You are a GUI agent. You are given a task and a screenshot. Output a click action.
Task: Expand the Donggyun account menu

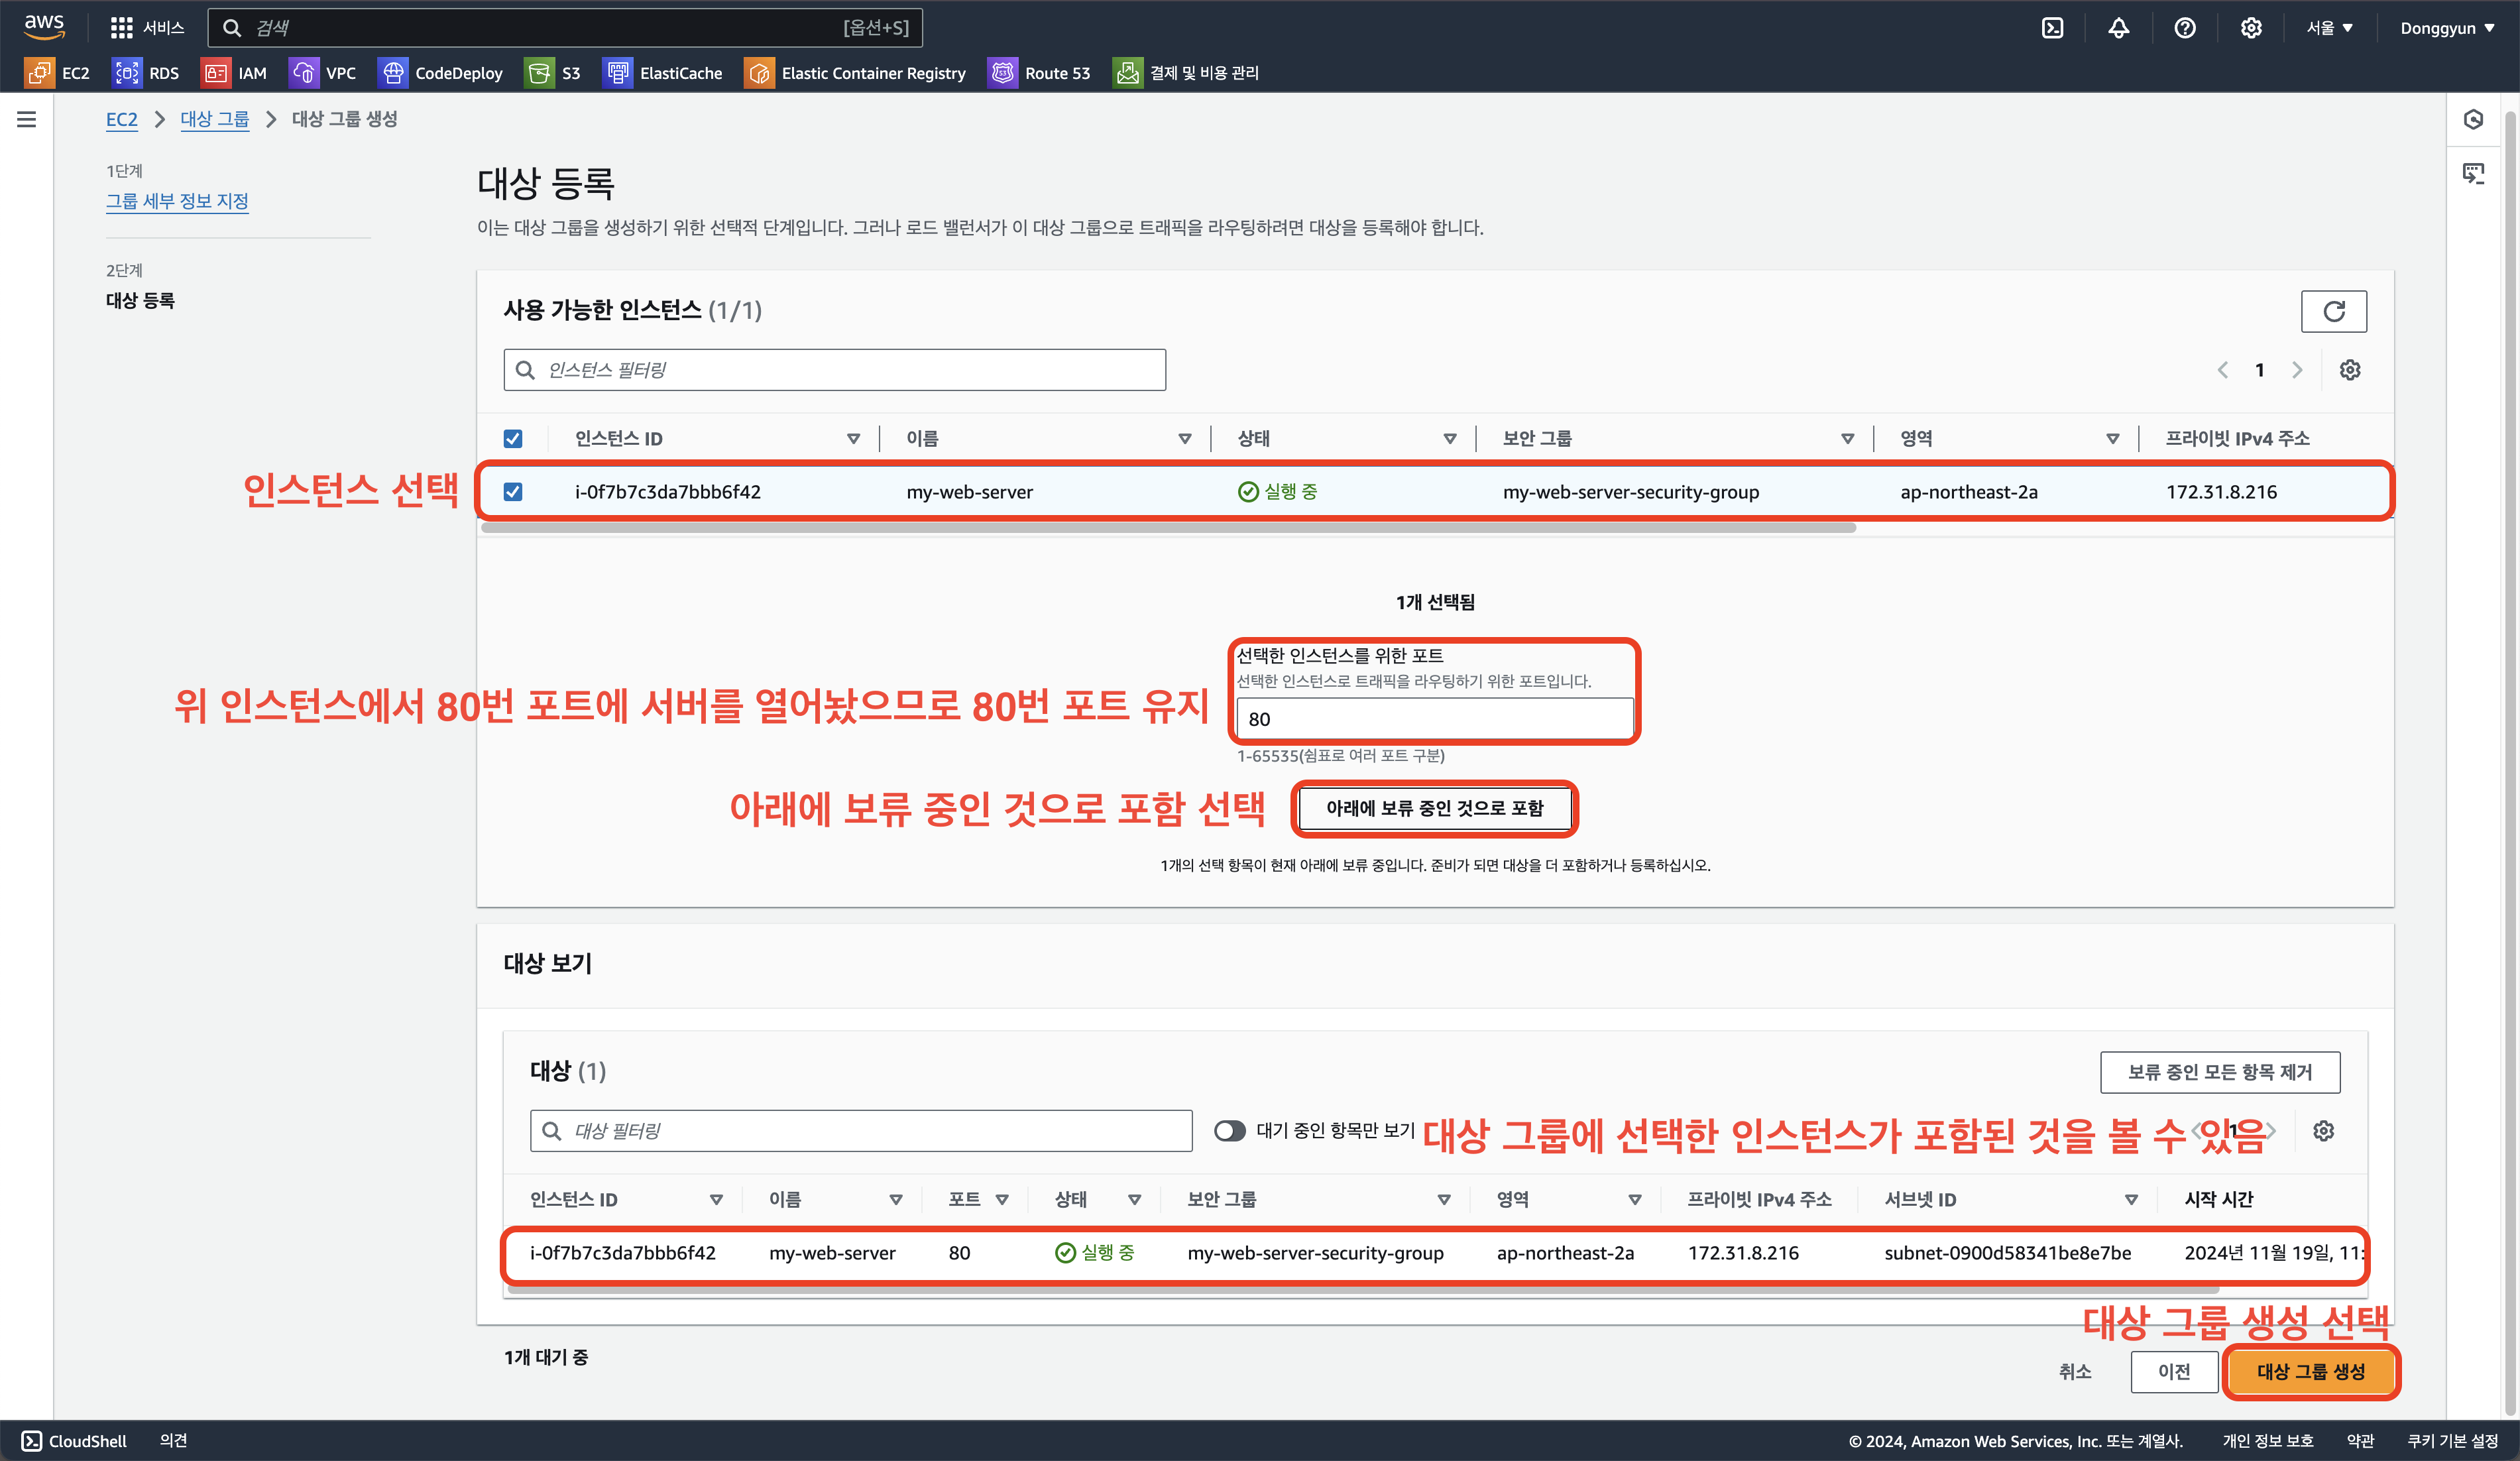[2446, 28]
